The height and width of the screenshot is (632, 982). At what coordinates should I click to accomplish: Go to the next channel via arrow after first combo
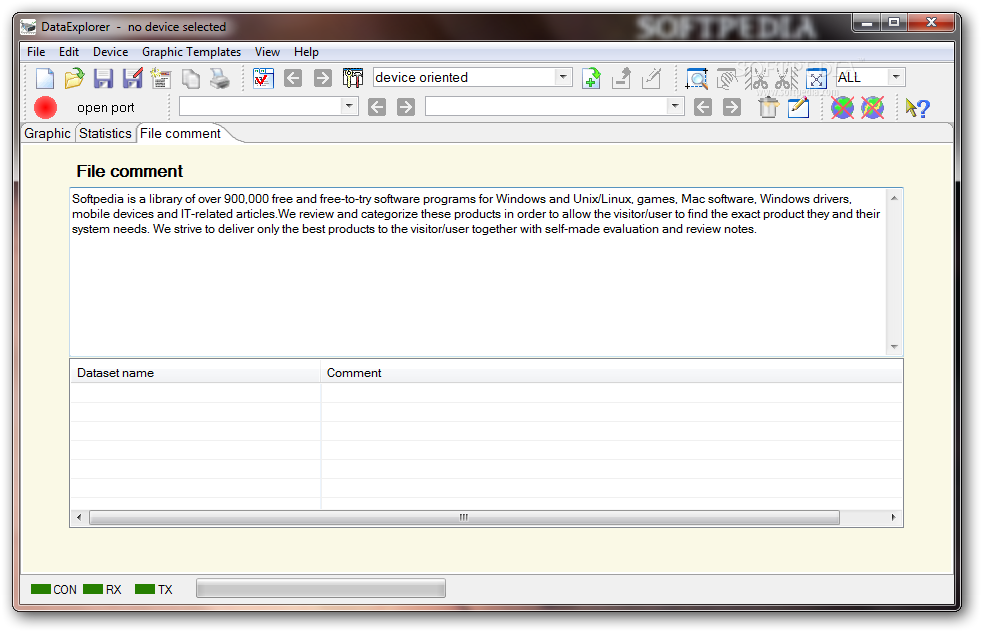[x=406, y=107]
